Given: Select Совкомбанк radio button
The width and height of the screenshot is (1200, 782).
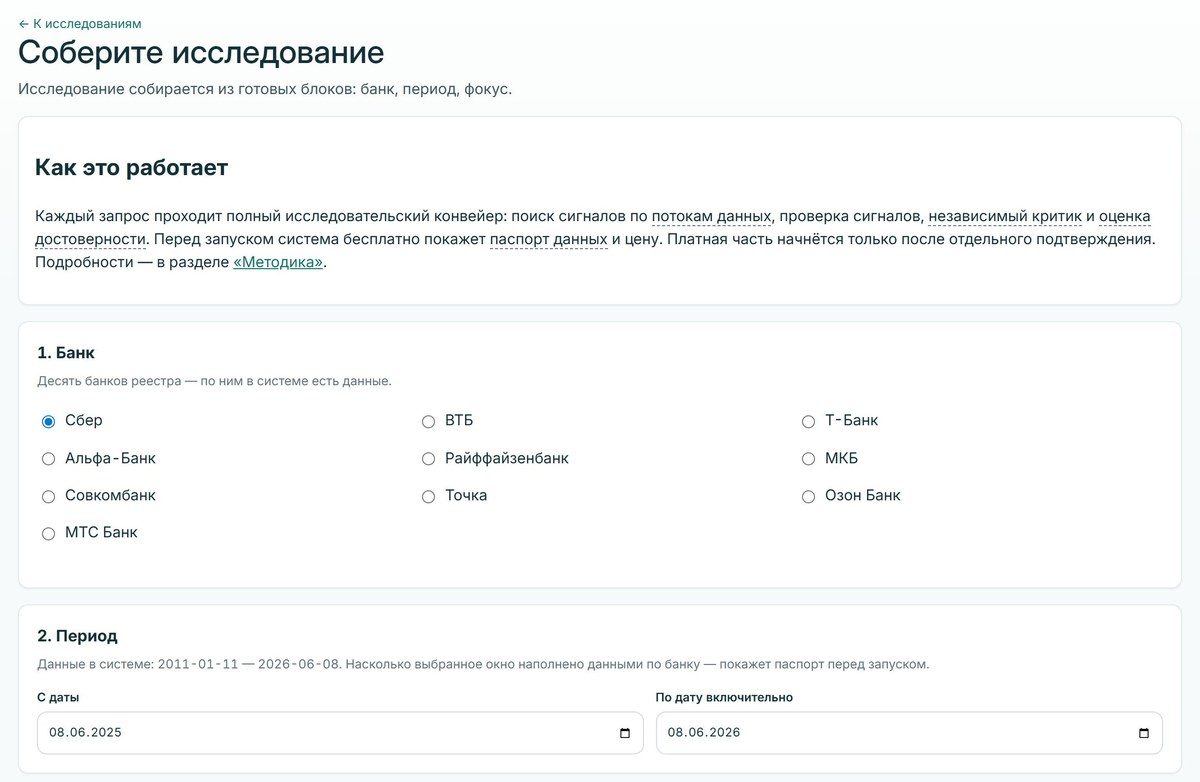Looking at the screenshot, I should point(48,496).
